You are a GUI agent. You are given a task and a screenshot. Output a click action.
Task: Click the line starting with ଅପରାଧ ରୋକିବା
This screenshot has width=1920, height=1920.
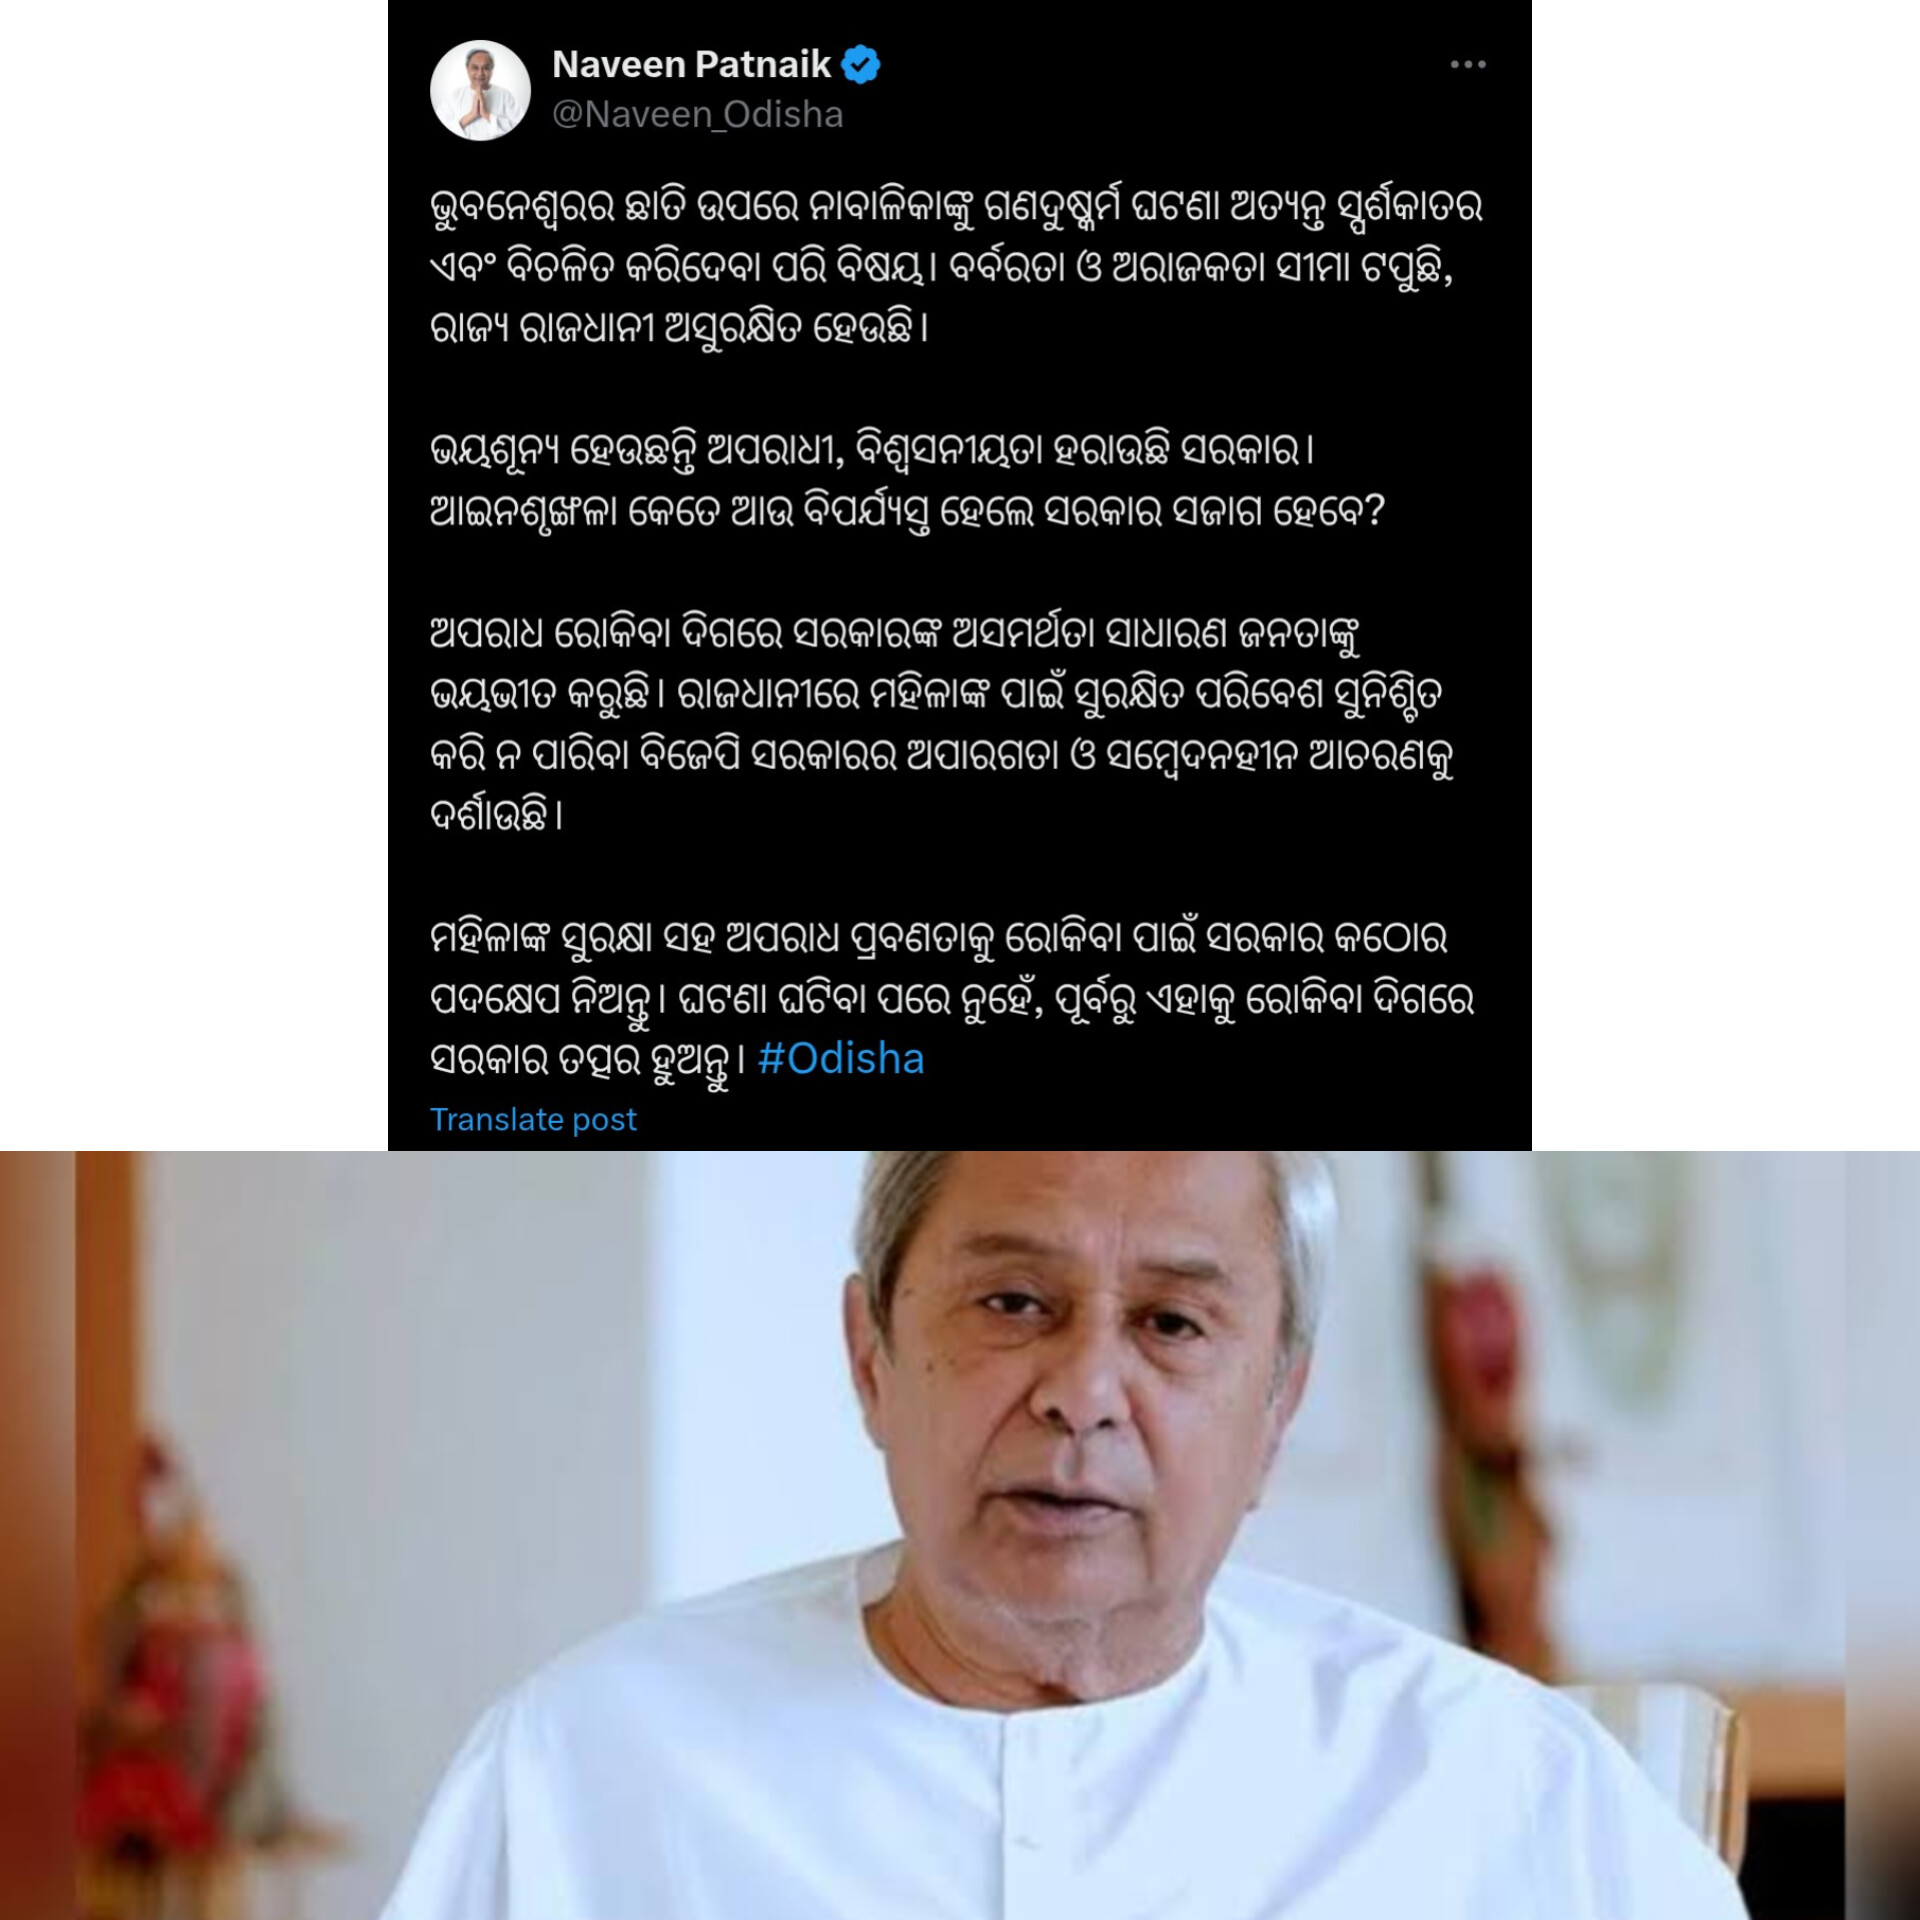point(894,634)
